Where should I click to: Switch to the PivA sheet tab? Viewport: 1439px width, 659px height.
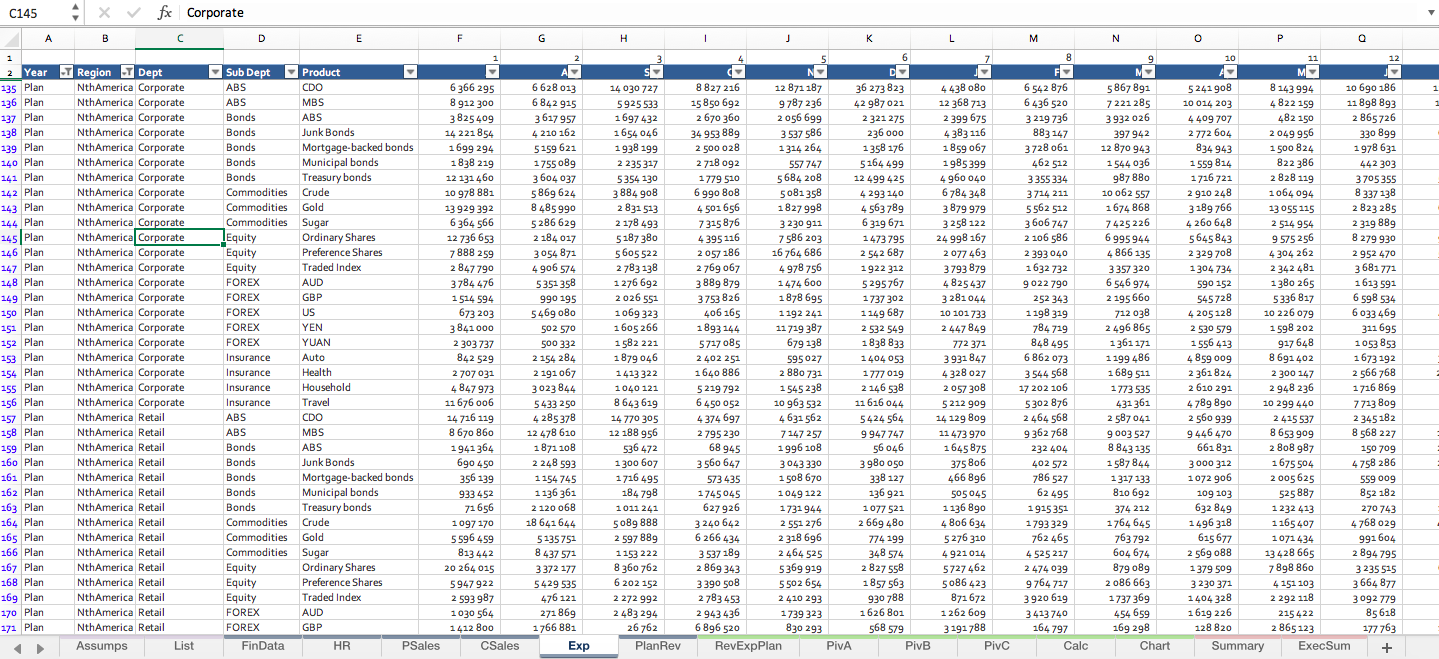tap(838, 646)
